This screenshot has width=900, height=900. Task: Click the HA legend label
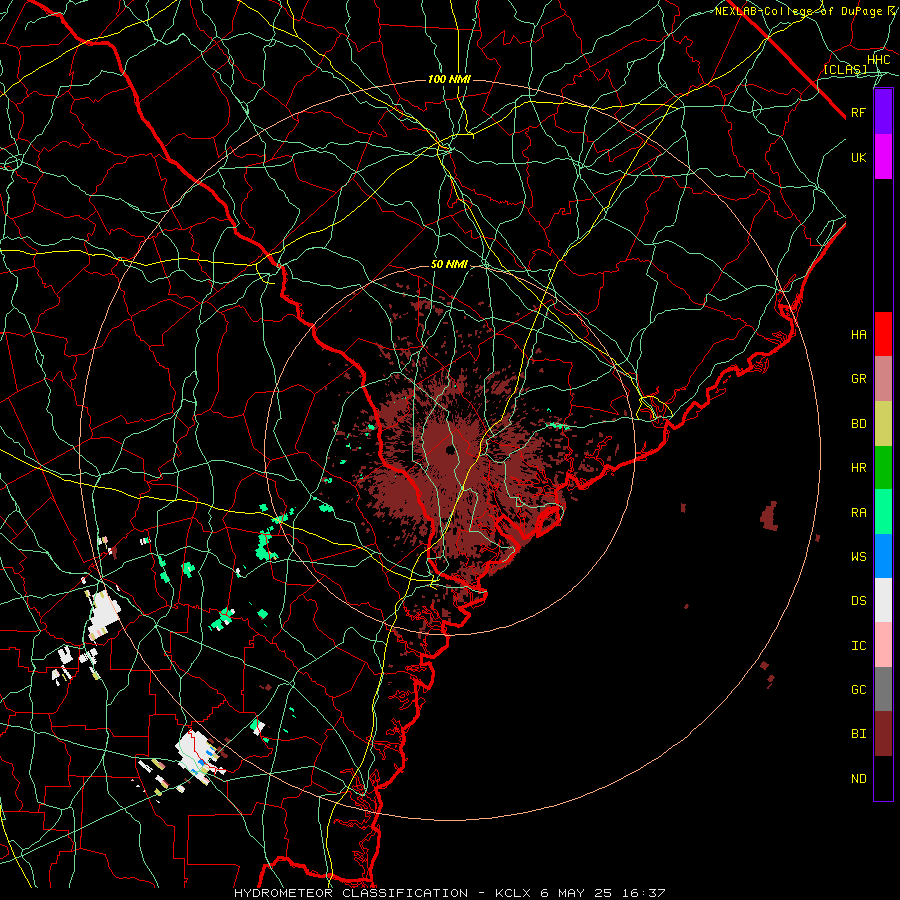(859, 334)
